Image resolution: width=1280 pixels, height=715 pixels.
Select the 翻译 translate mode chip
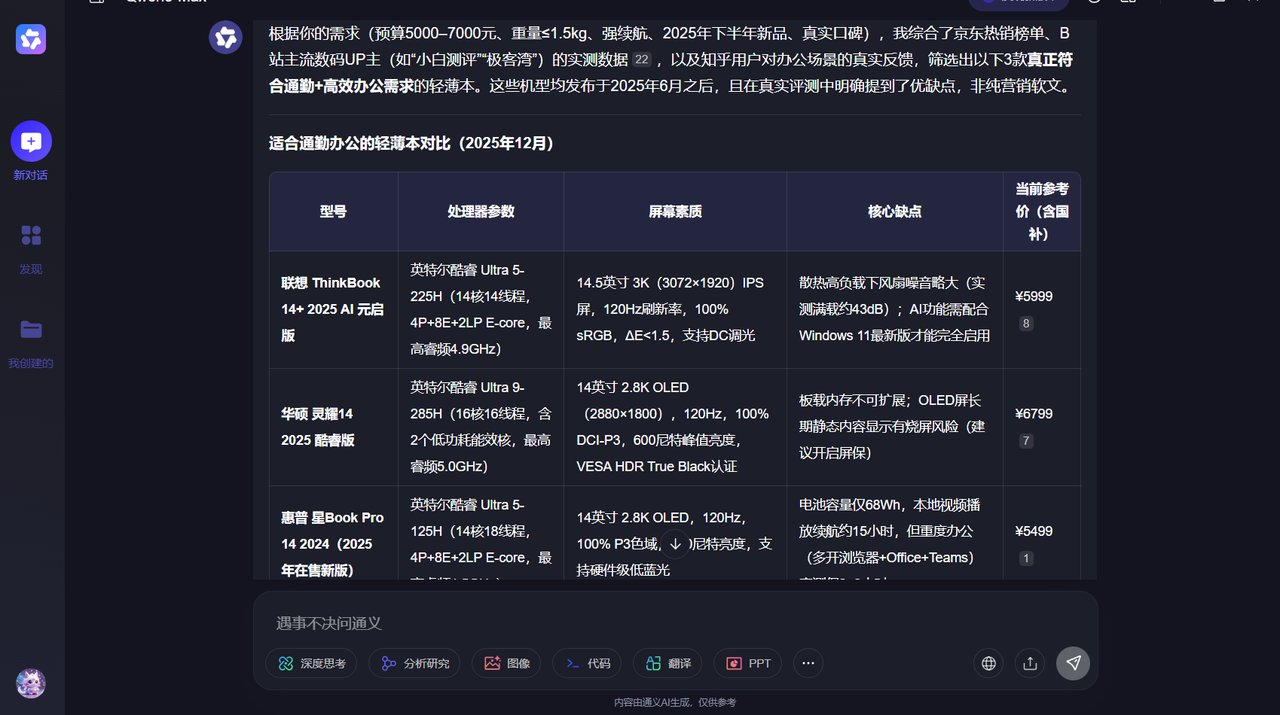click(x=667, y=663)
